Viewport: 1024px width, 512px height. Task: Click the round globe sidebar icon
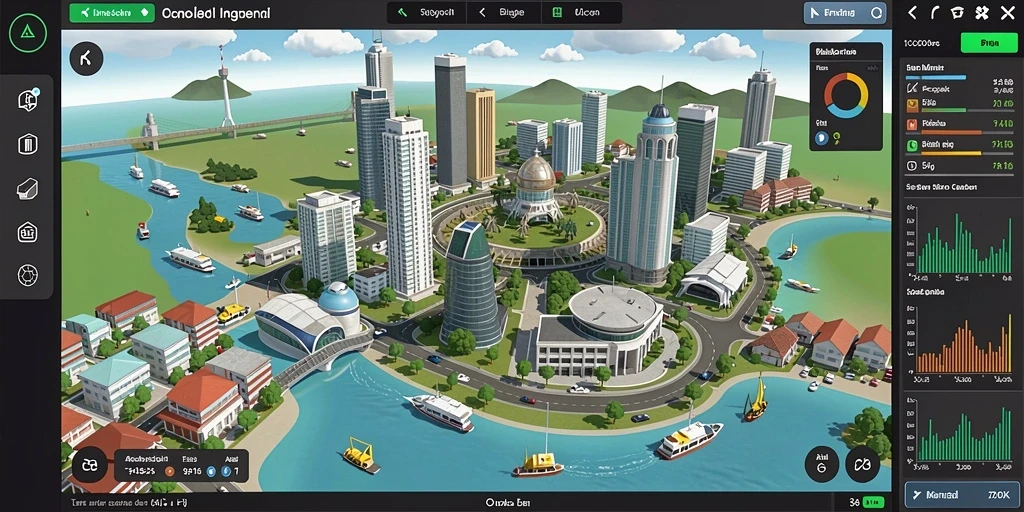pyautogui.click(x=27, y=275)
